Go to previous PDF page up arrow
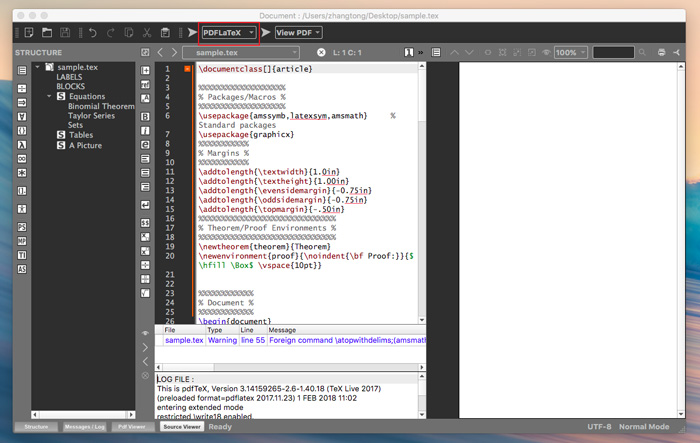Viewport: 700px width, 443px height. point(454,53)
